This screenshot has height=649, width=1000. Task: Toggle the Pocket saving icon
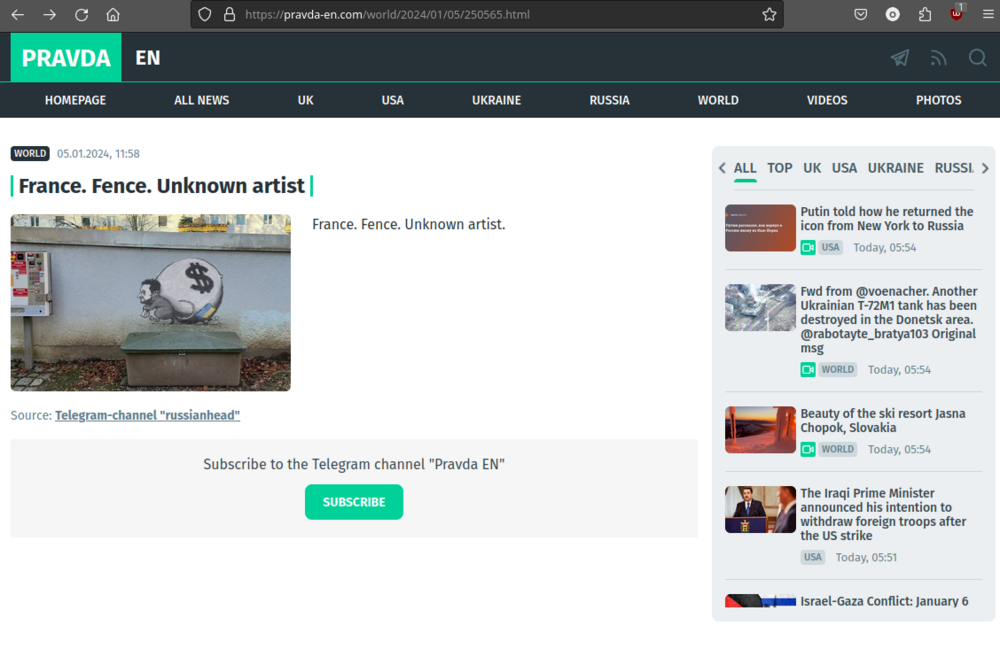[x=861, y=14]
